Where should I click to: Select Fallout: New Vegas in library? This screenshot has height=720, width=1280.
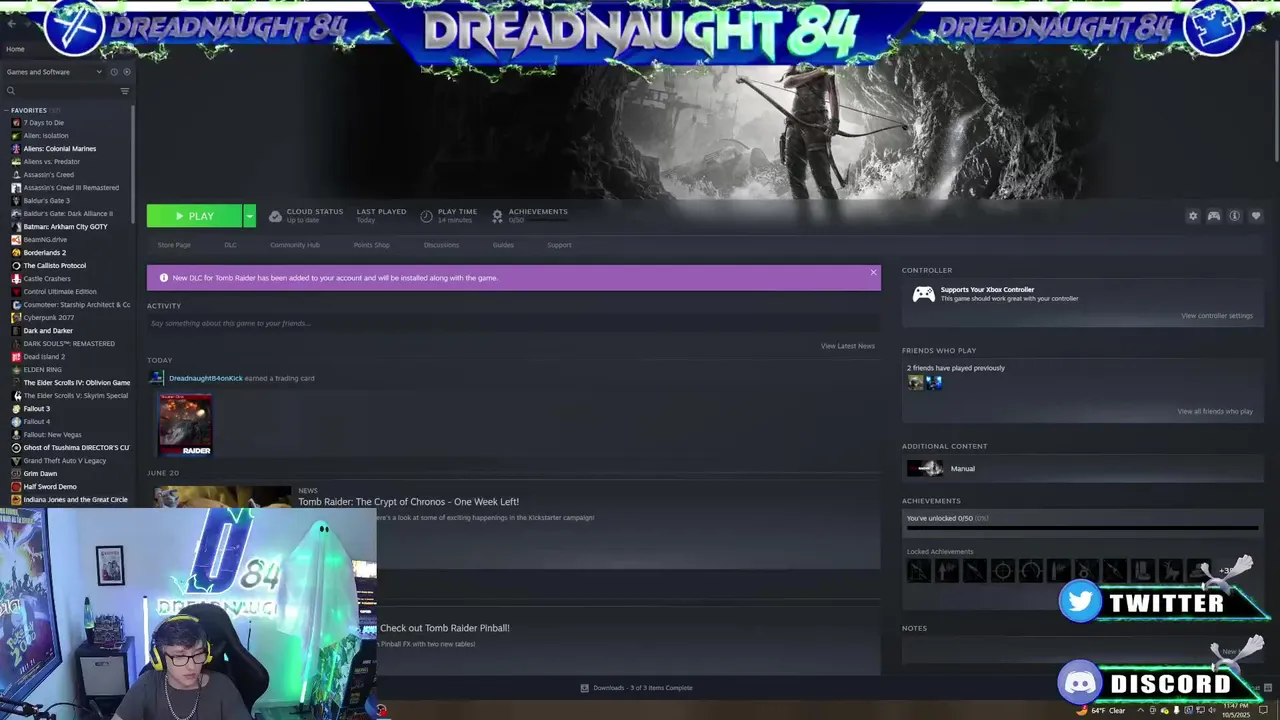(x=52, y=435)
